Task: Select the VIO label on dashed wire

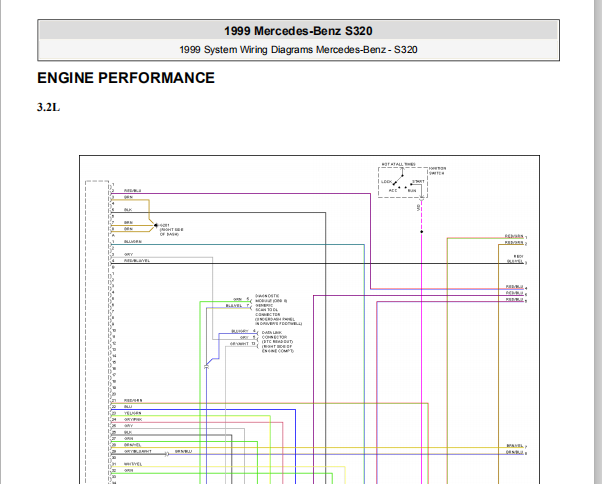Action: 418,208
